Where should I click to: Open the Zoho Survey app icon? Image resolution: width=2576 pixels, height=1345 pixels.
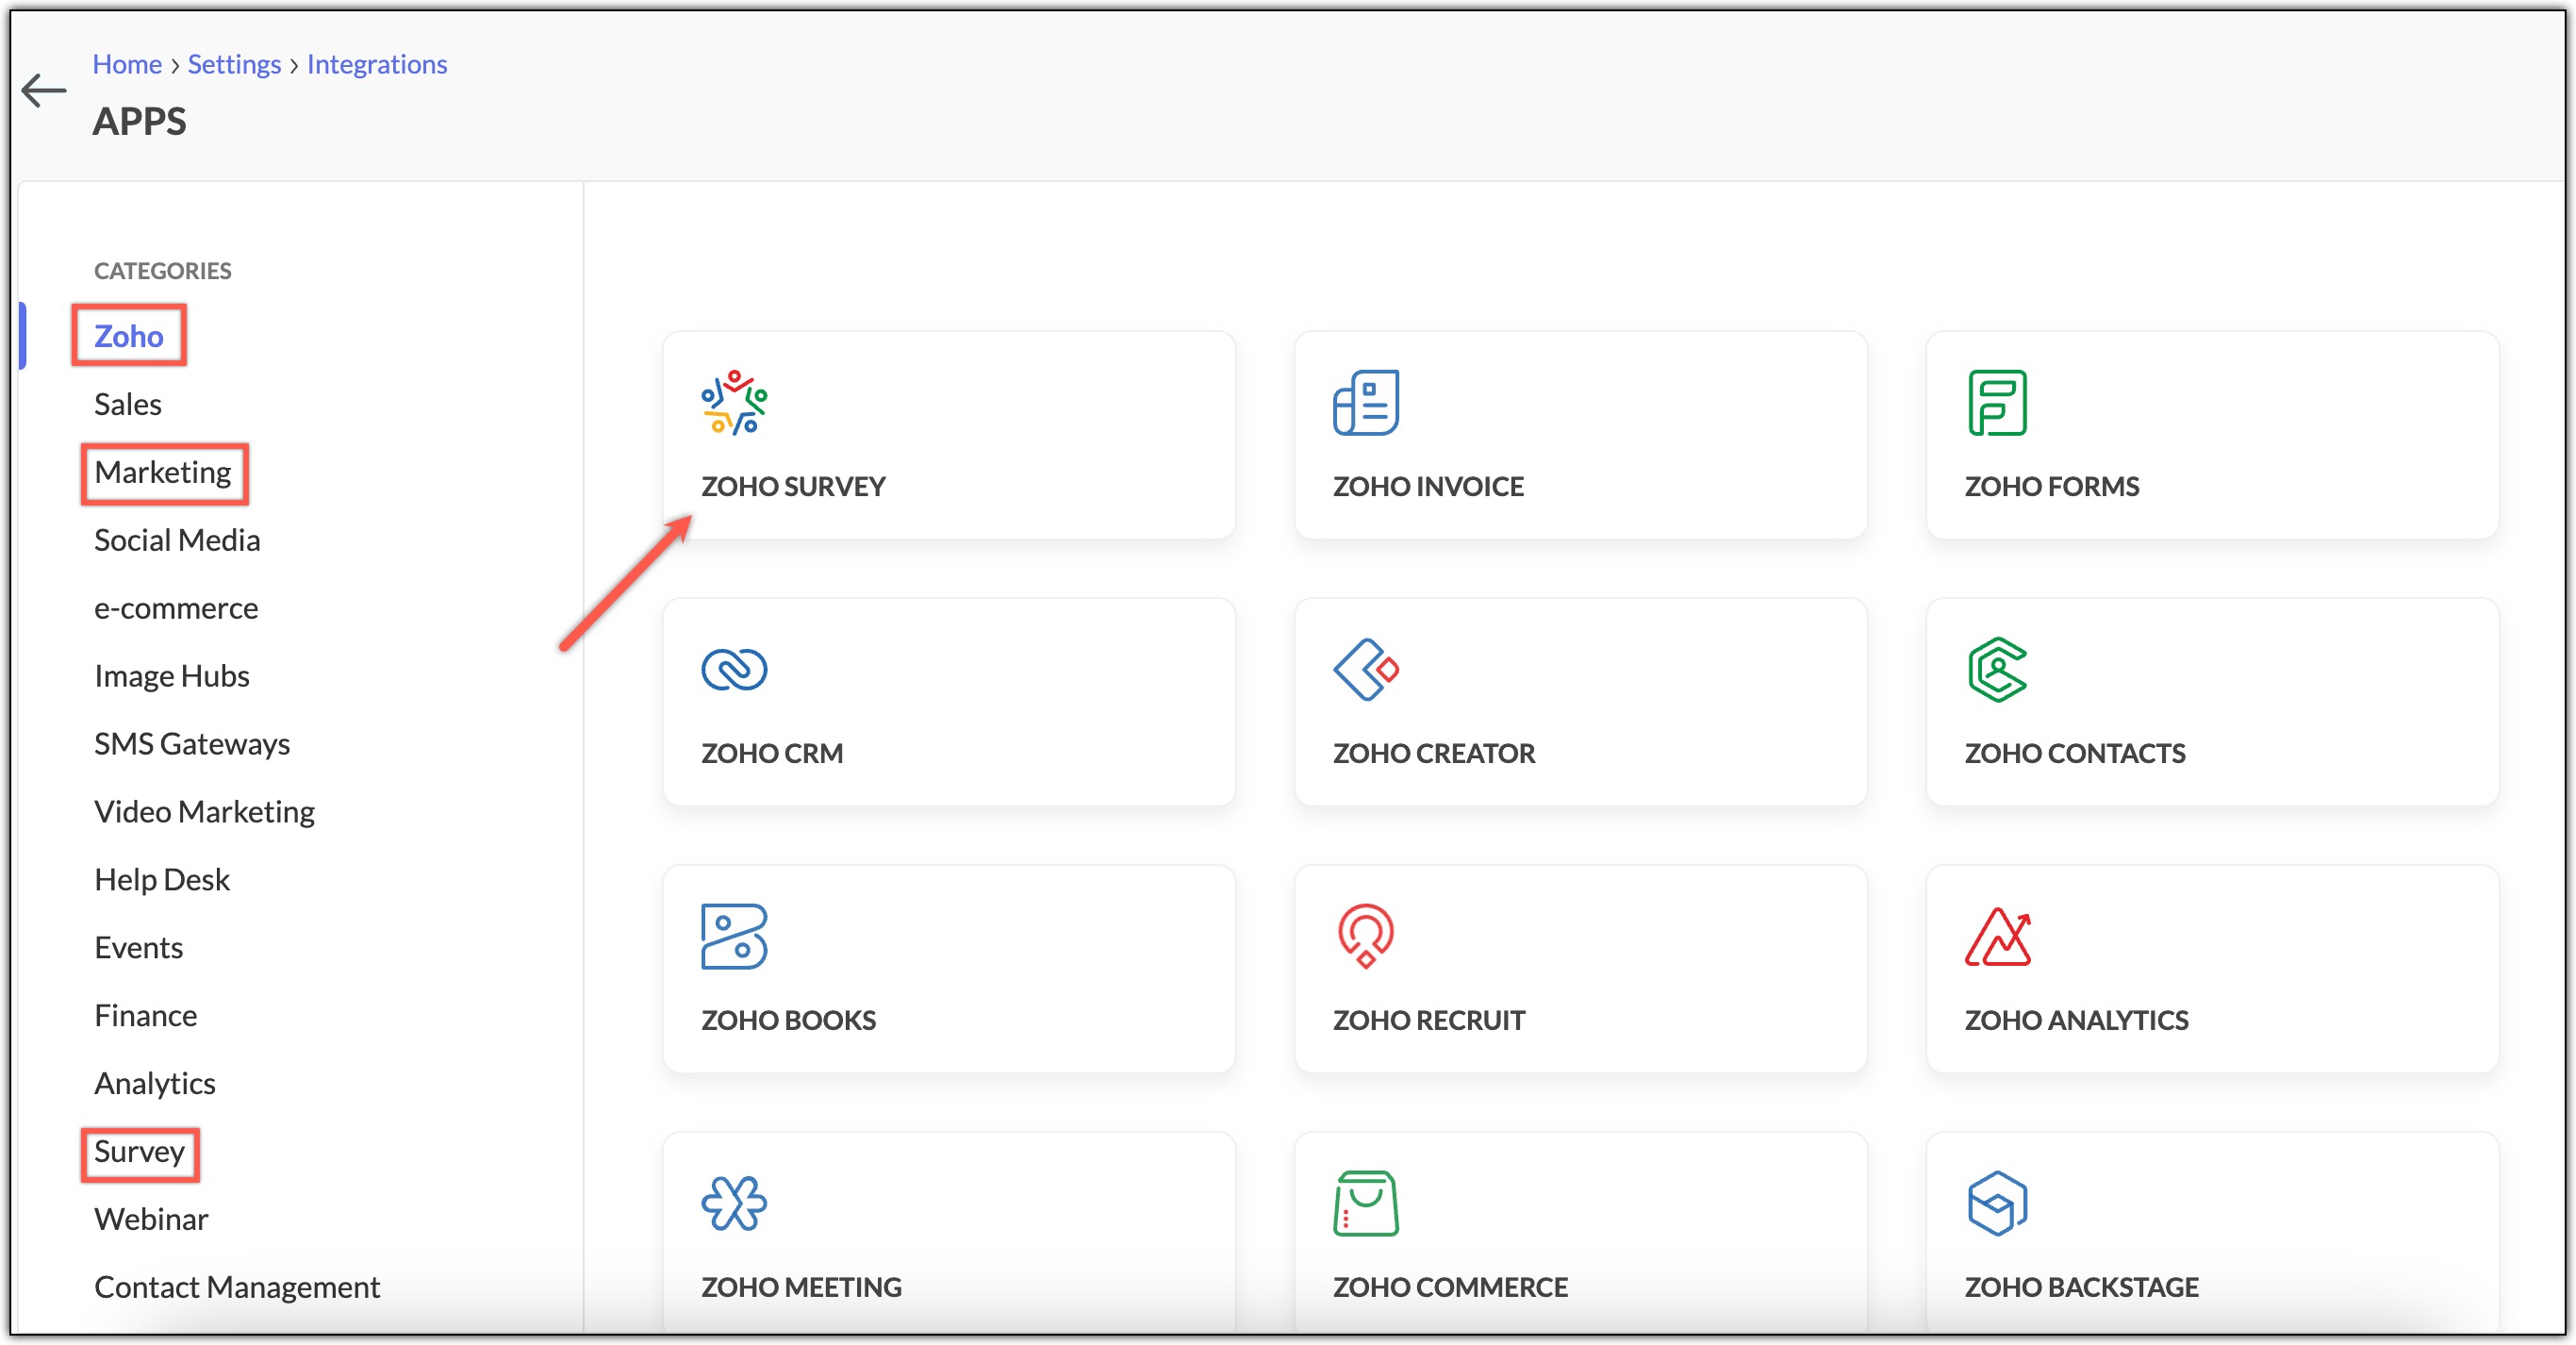[734, 402]
